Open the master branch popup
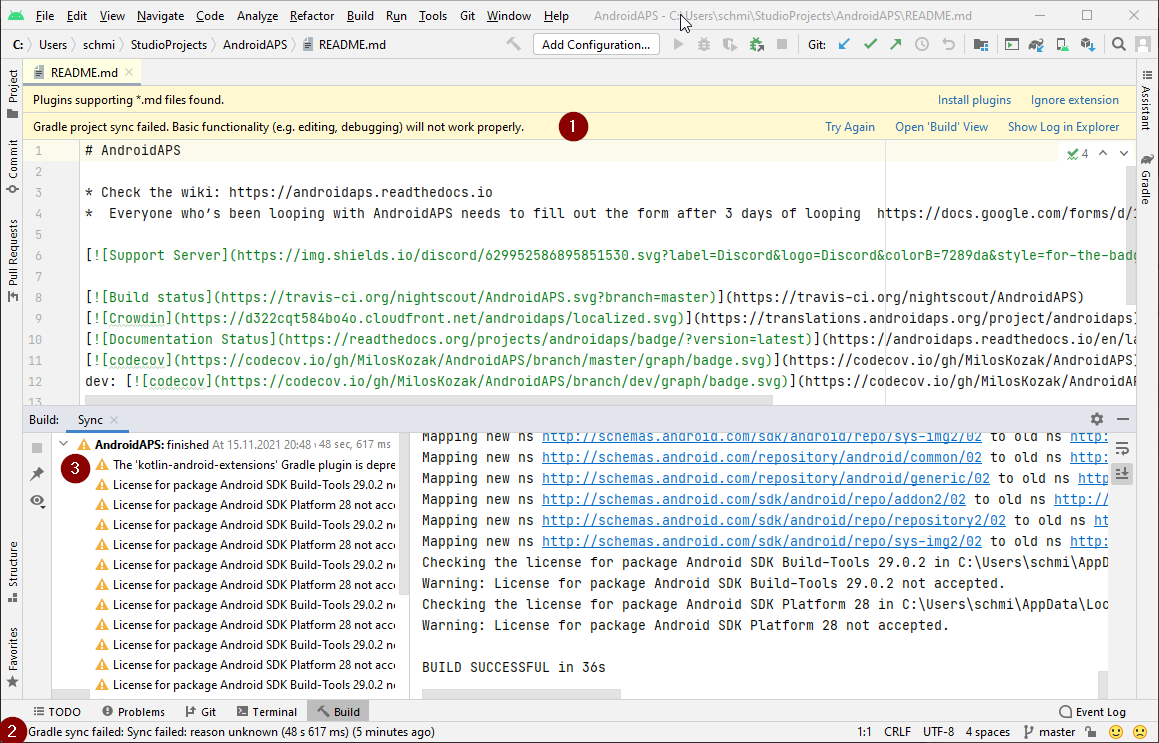The width and height of the screenshot is (1159, 743). (x=1050, y=732)
